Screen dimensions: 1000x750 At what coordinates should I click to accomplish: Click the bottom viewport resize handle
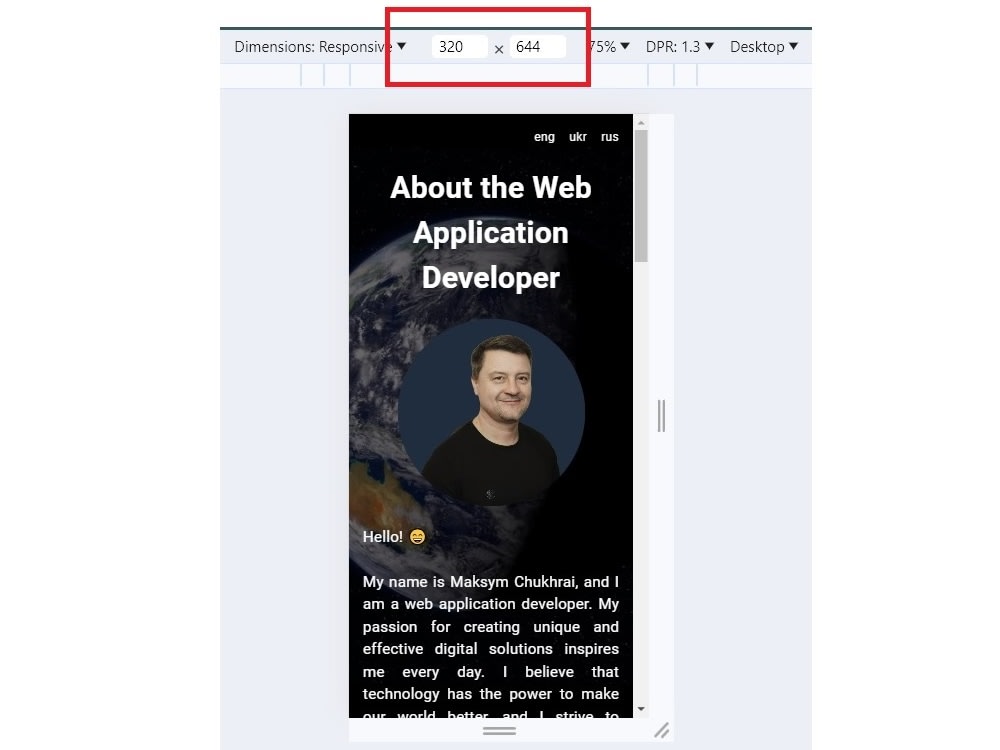click(x=499, y=731)
